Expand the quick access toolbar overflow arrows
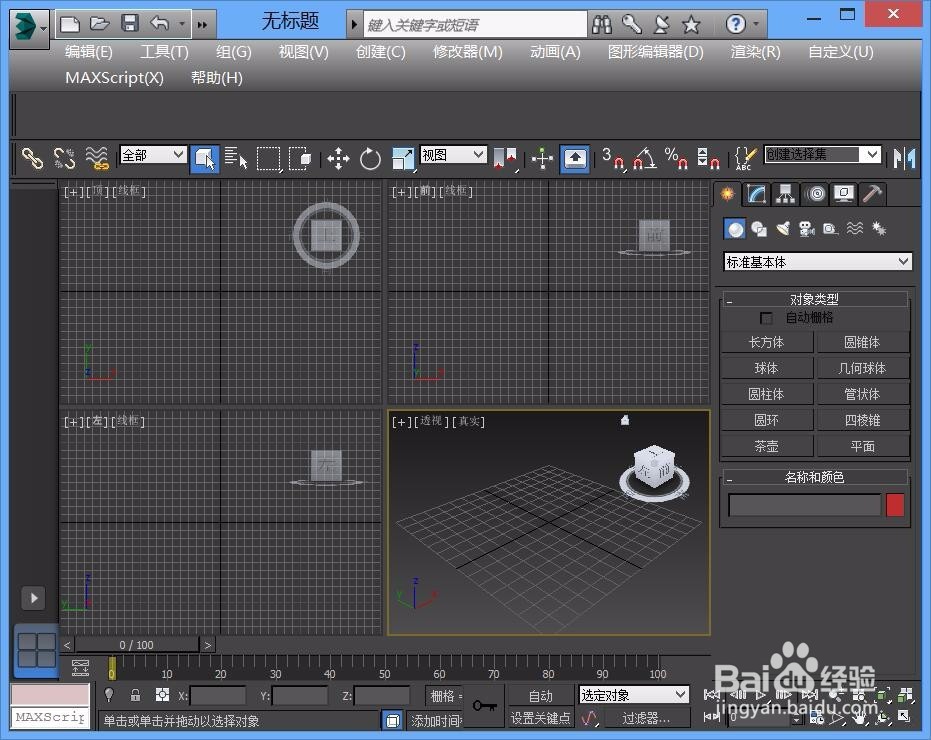931x740 pixels. click(x=202, y=25)
